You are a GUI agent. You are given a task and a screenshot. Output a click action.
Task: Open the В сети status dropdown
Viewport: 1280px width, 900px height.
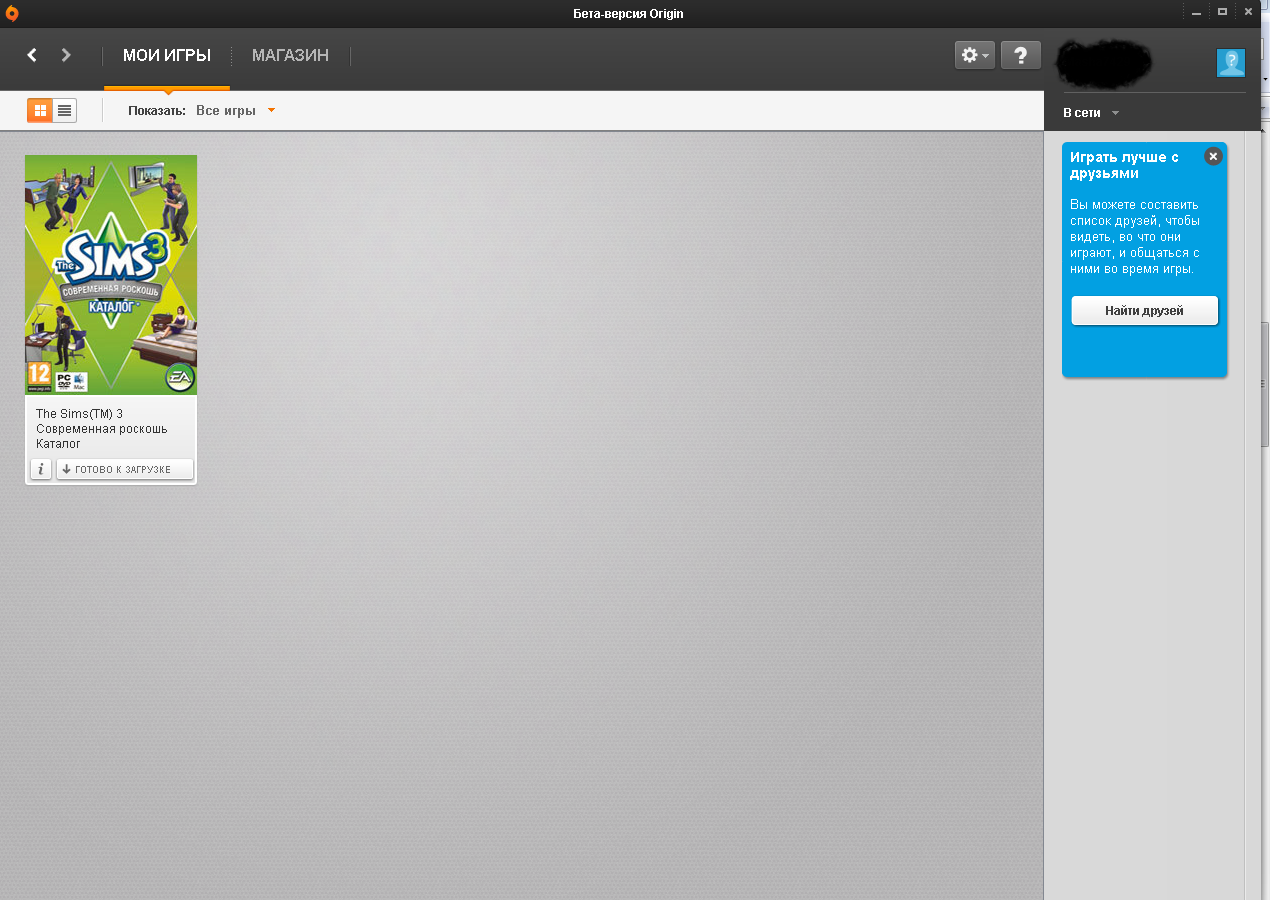point(1091,113)
